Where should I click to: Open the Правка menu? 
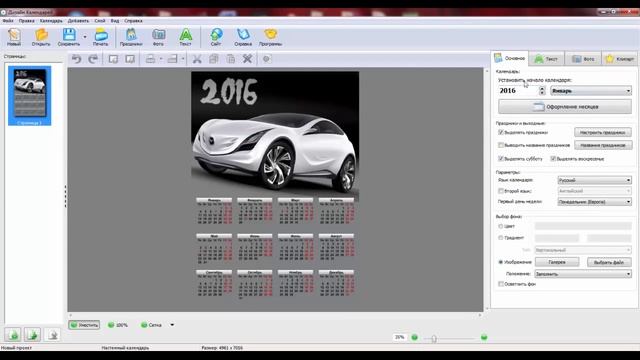pyautogui.click(x=27, y=21)
